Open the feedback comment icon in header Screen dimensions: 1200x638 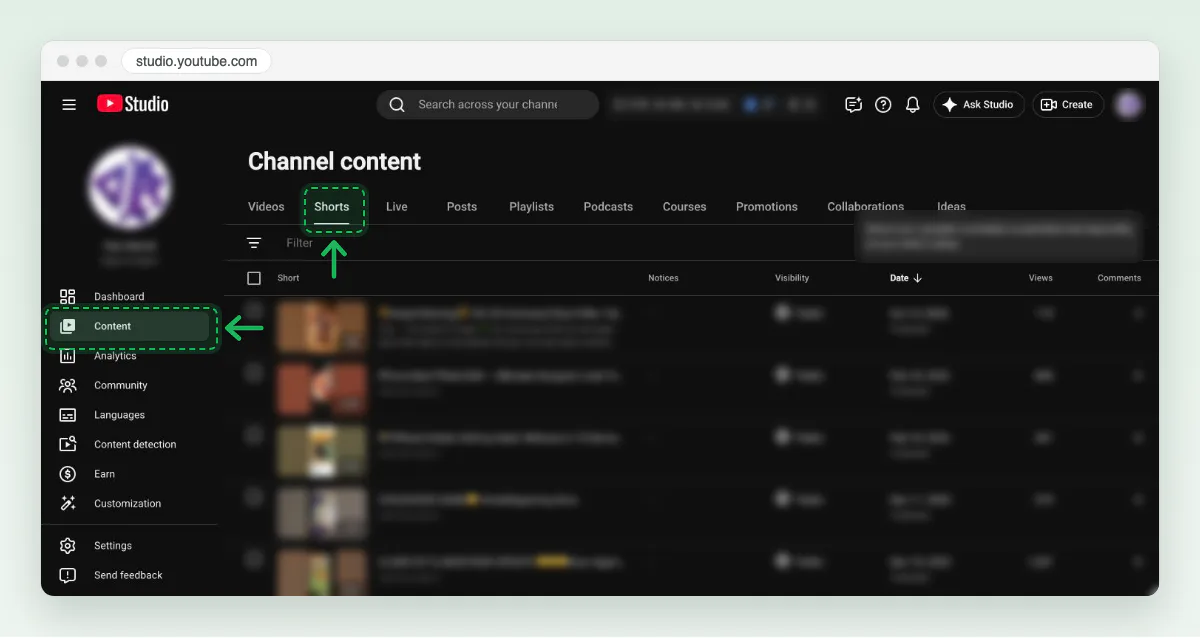(853, 104)
